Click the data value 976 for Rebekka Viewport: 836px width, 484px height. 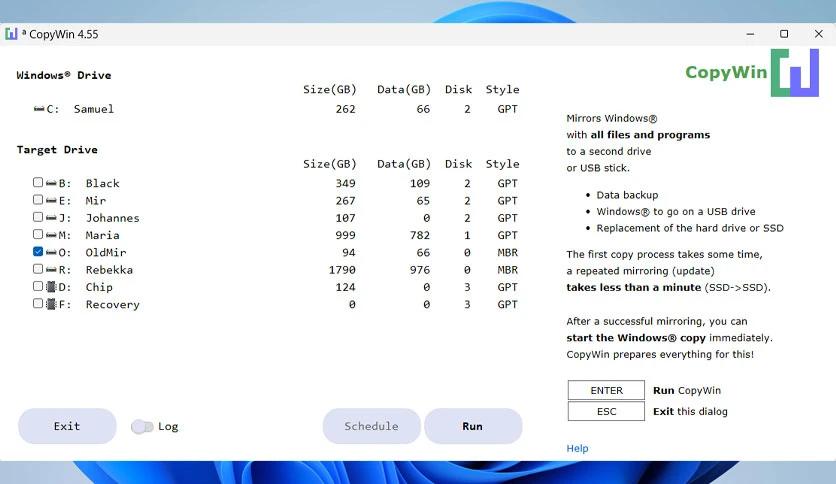(420, 270)
